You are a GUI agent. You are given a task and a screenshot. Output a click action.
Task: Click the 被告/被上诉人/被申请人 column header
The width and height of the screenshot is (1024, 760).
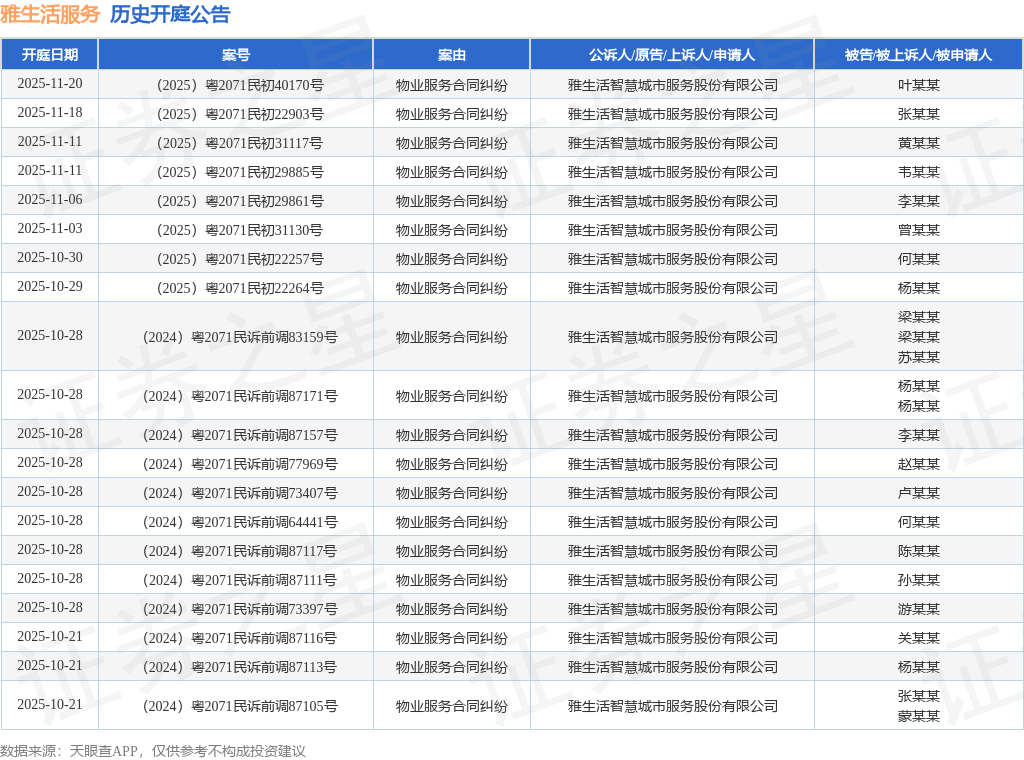(x=918, y=55)
